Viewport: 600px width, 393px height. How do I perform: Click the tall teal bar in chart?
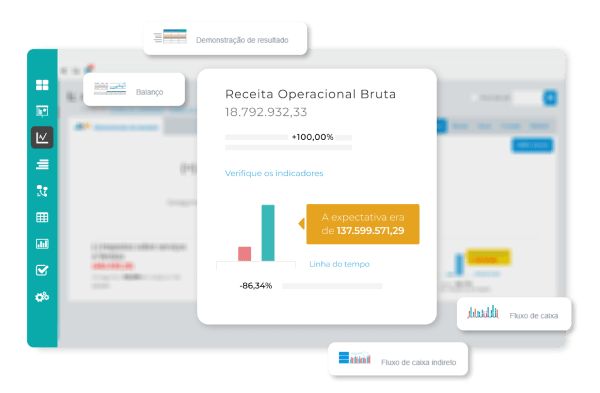pyautogui.click(x=268, y=233)
